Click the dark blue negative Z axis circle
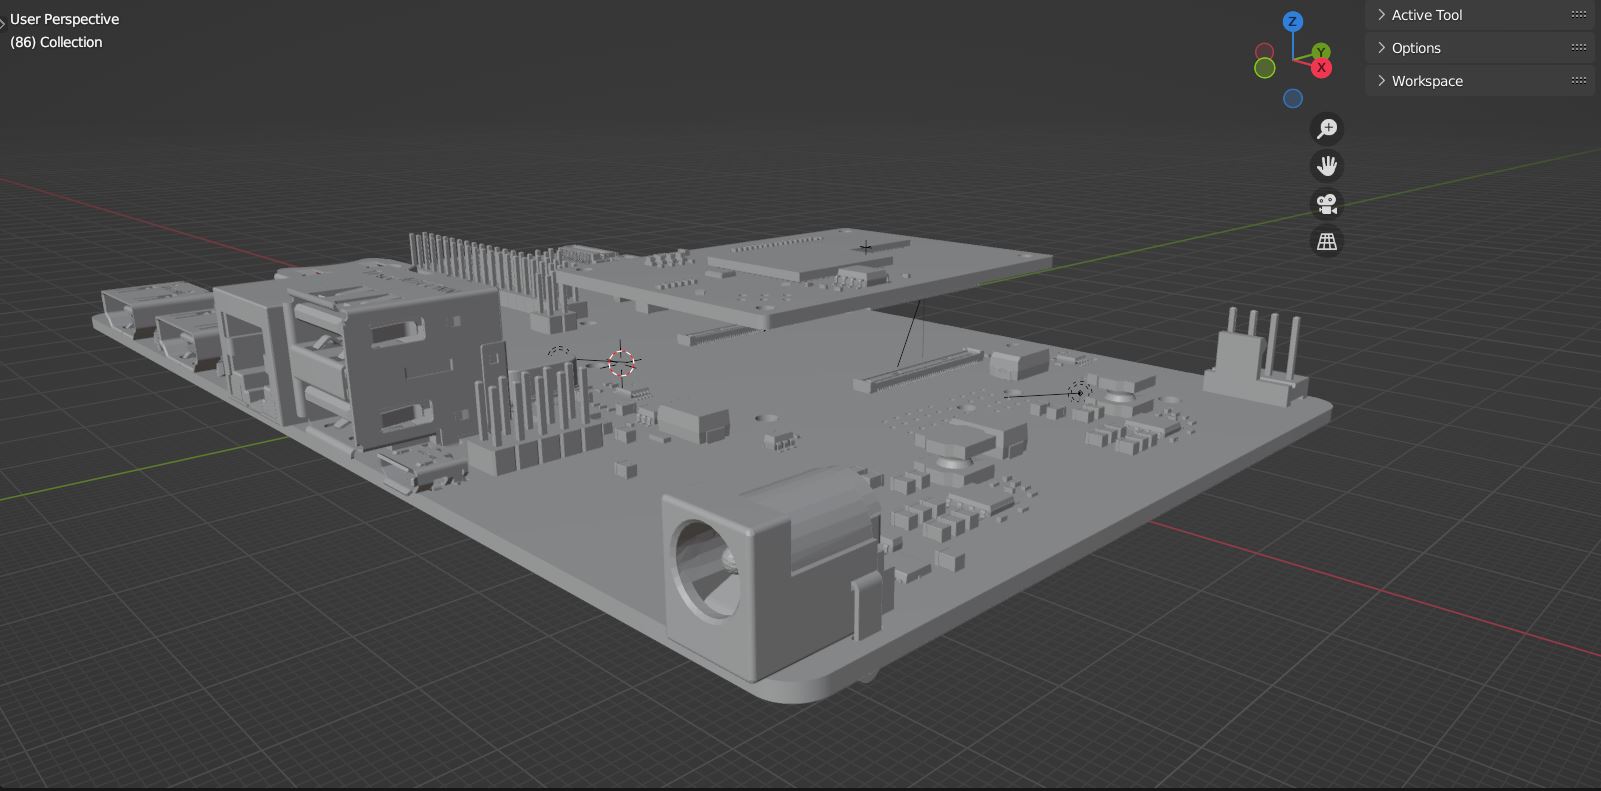The image size is (1601, 791). click(x=1293, y=98)
